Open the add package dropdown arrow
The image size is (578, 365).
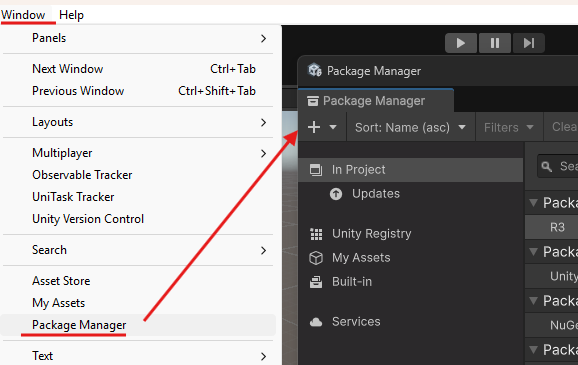[333, 127]
